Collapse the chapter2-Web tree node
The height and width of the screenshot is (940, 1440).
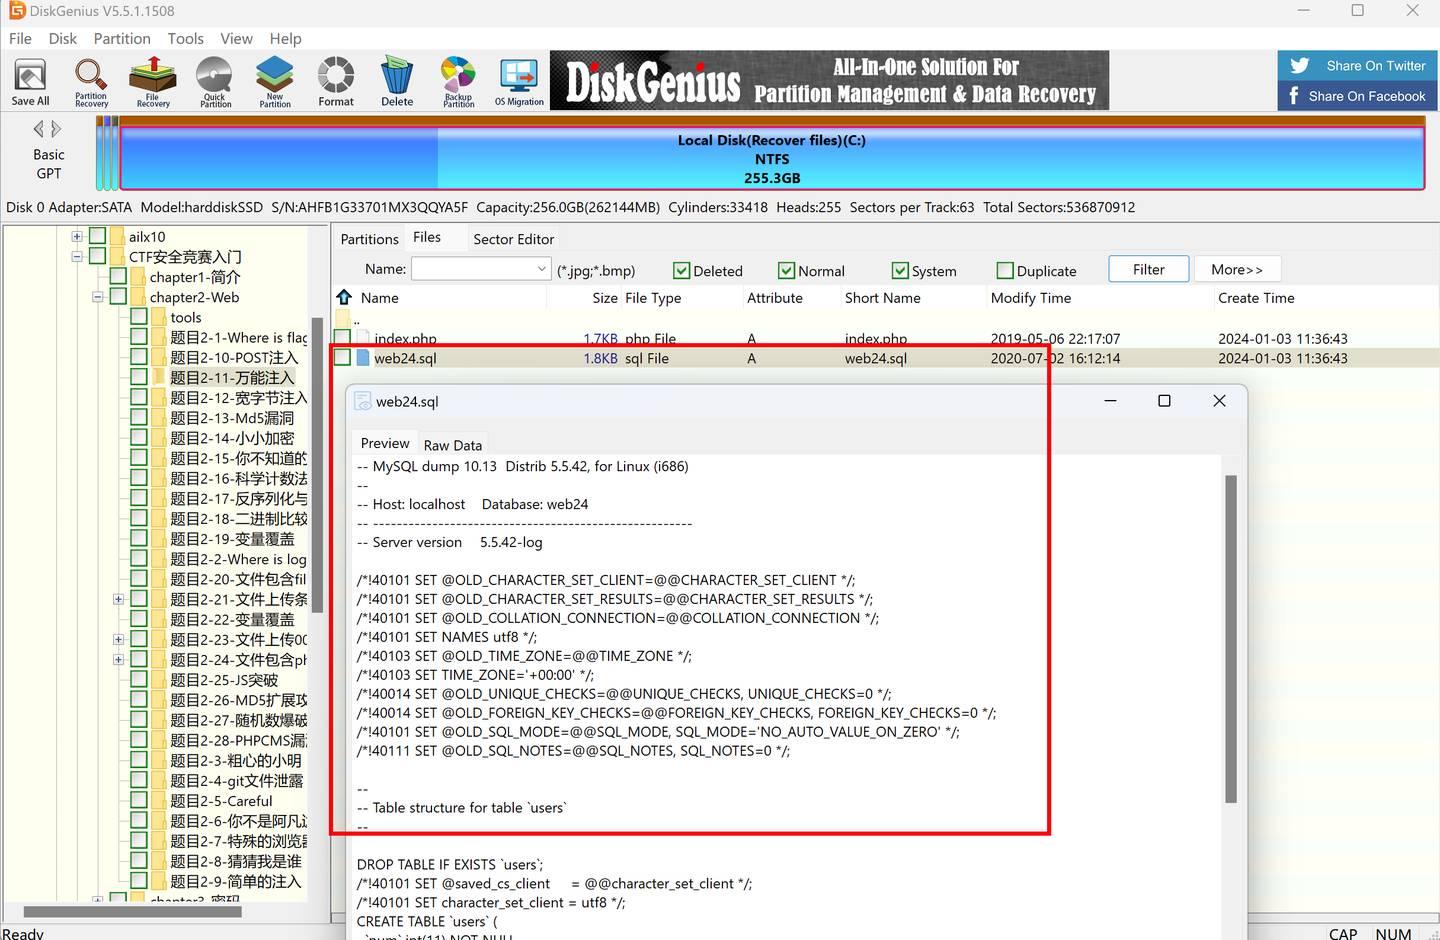tap(98, 297)
